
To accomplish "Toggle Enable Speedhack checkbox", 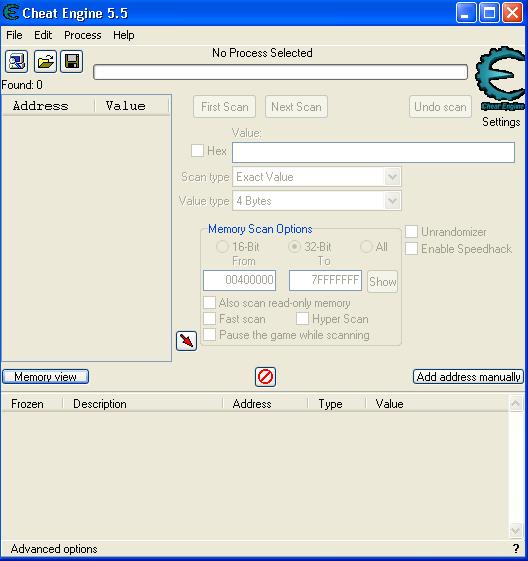I will [411, 248].
